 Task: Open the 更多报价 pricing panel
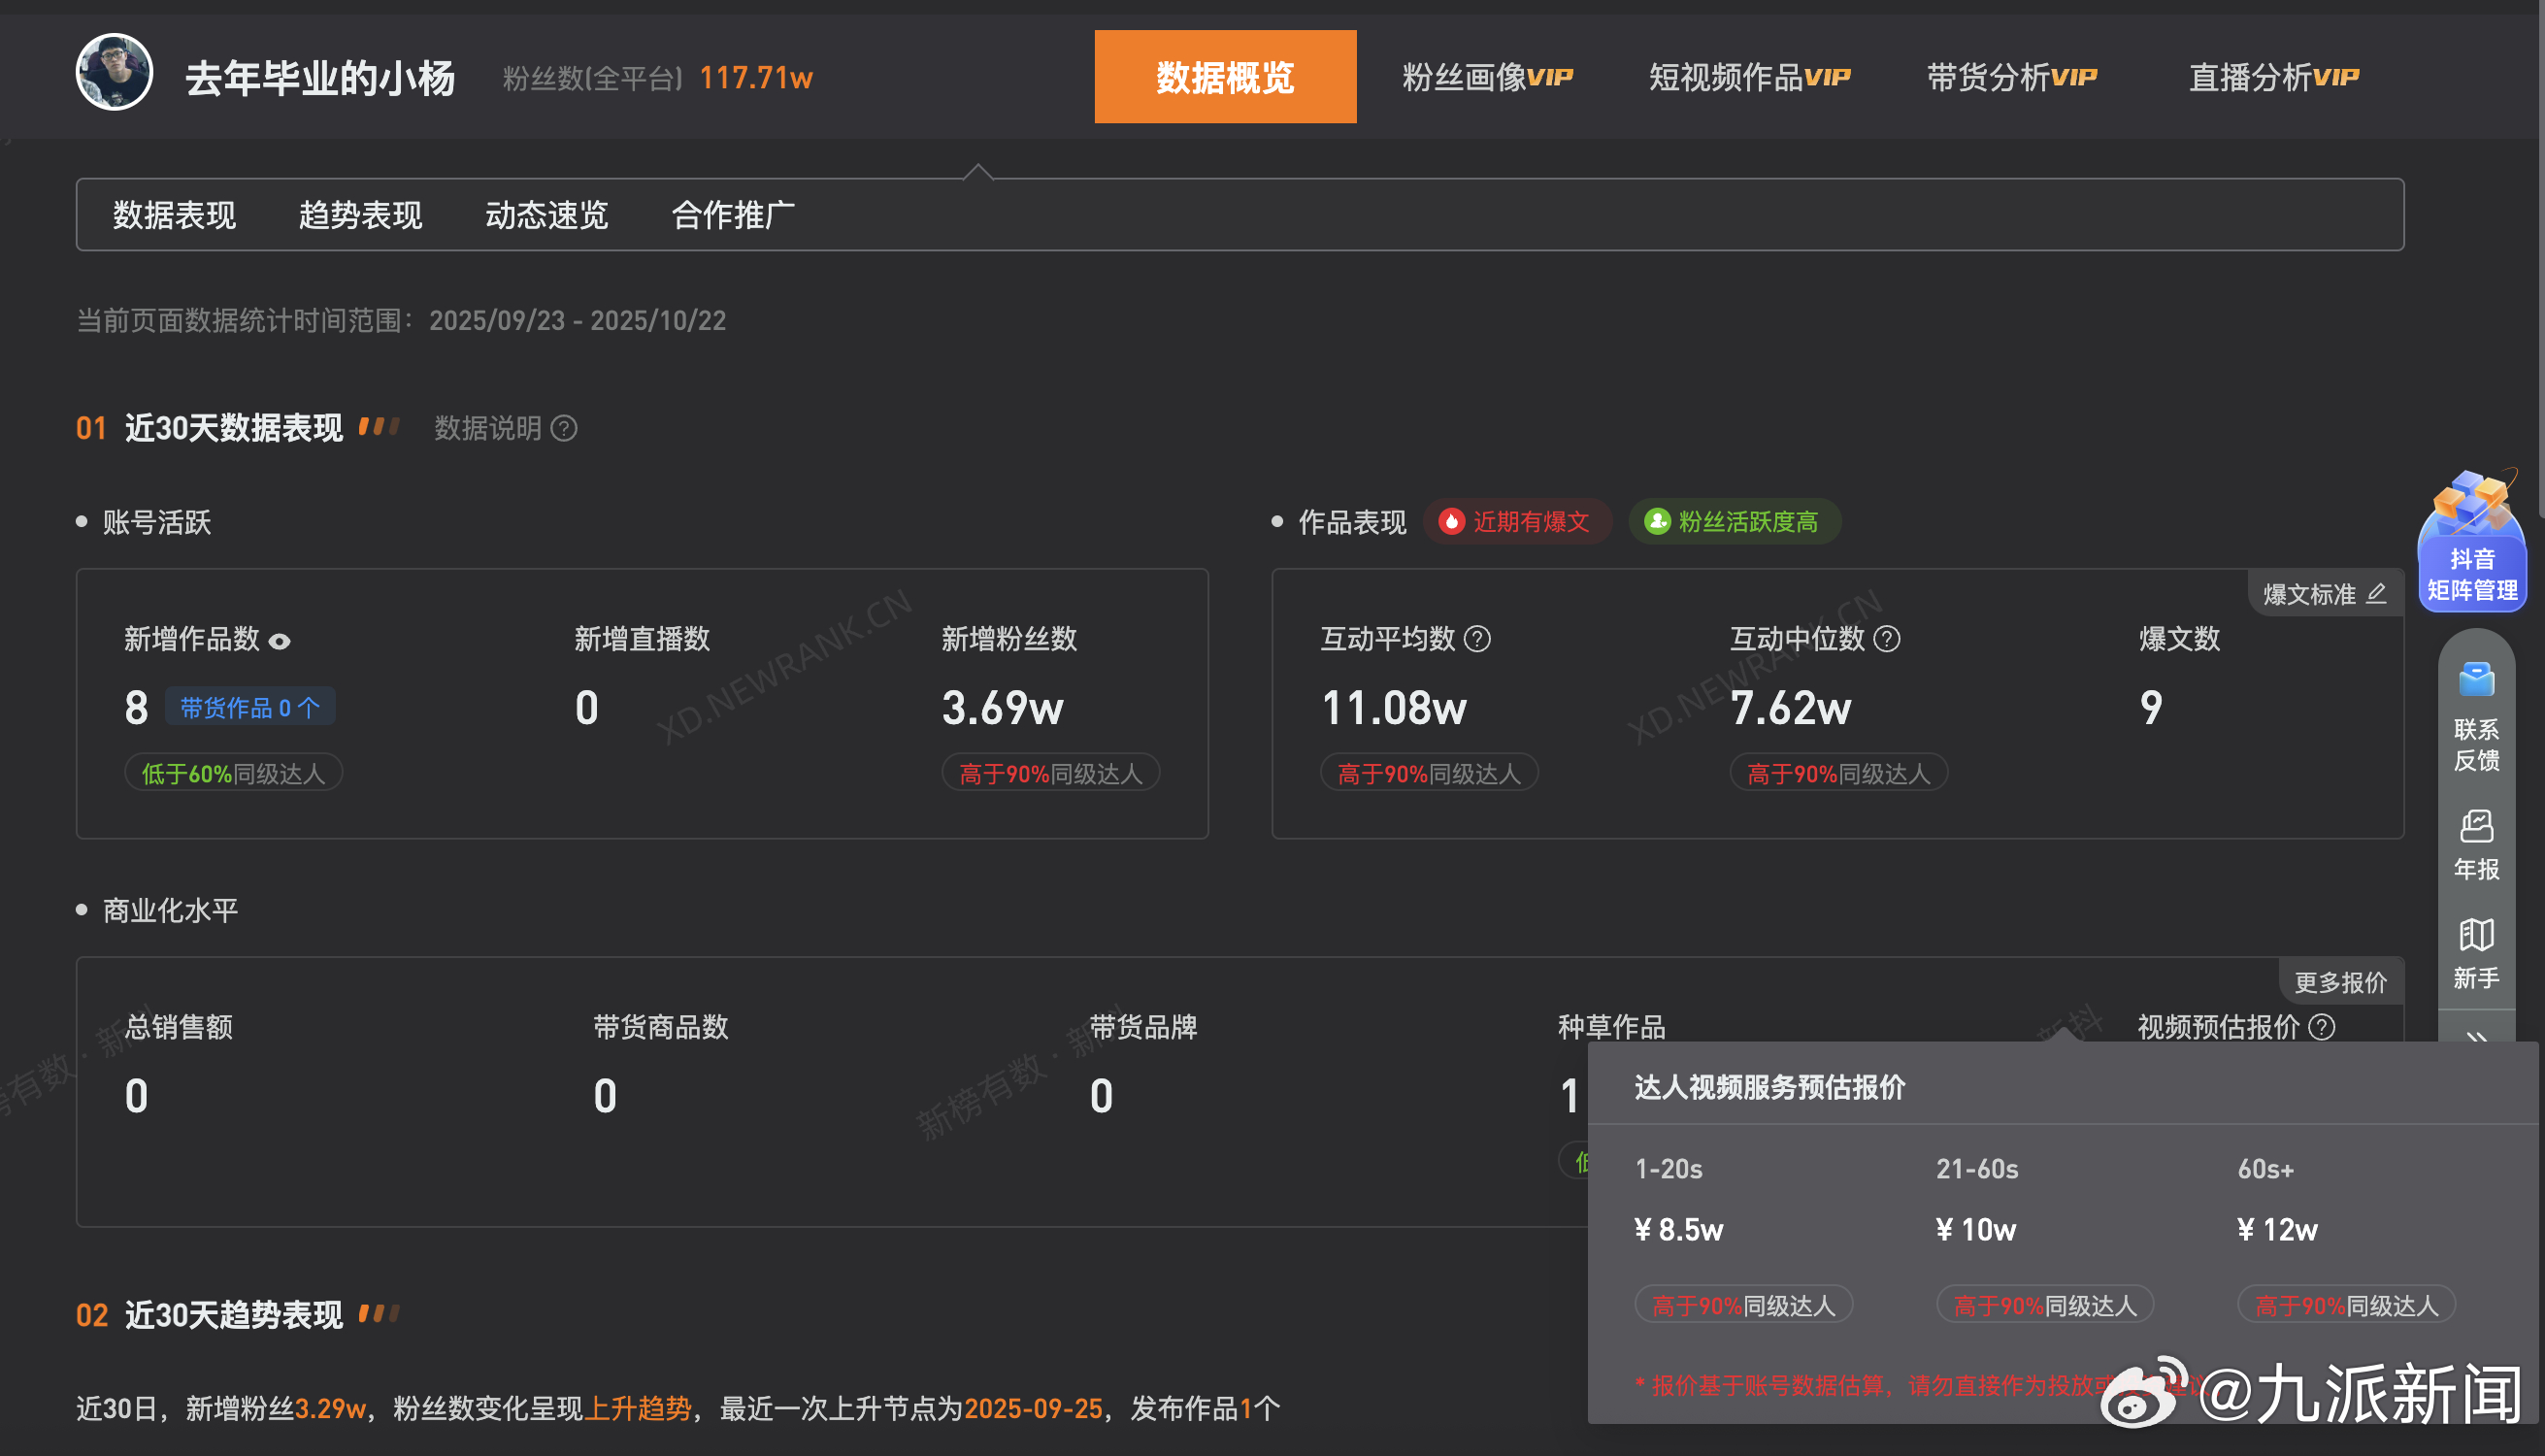coord(2340,982)
